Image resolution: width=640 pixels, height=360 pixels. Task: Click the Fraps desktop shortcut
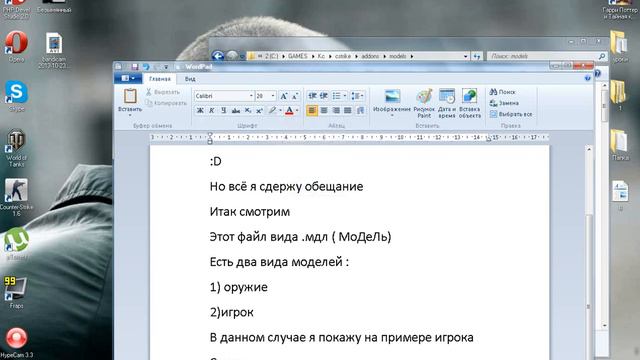16,292
